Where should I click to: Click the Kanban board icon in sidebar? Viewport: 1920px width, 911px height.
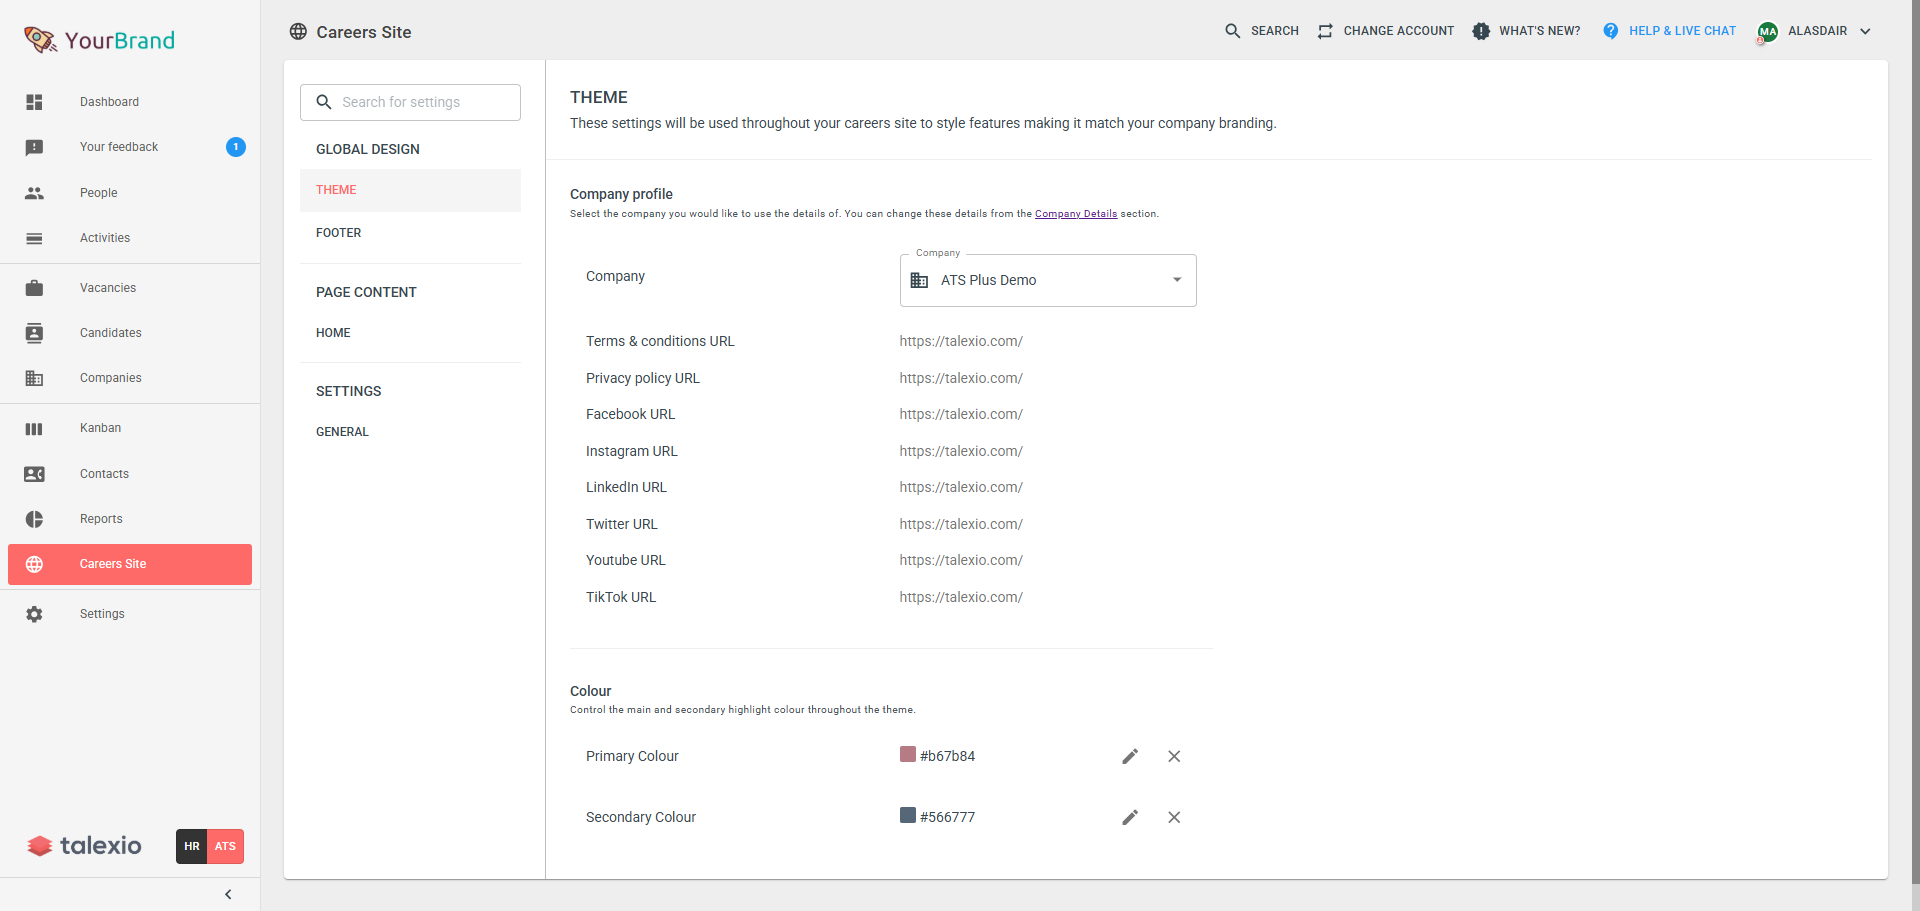click(34, 429)
